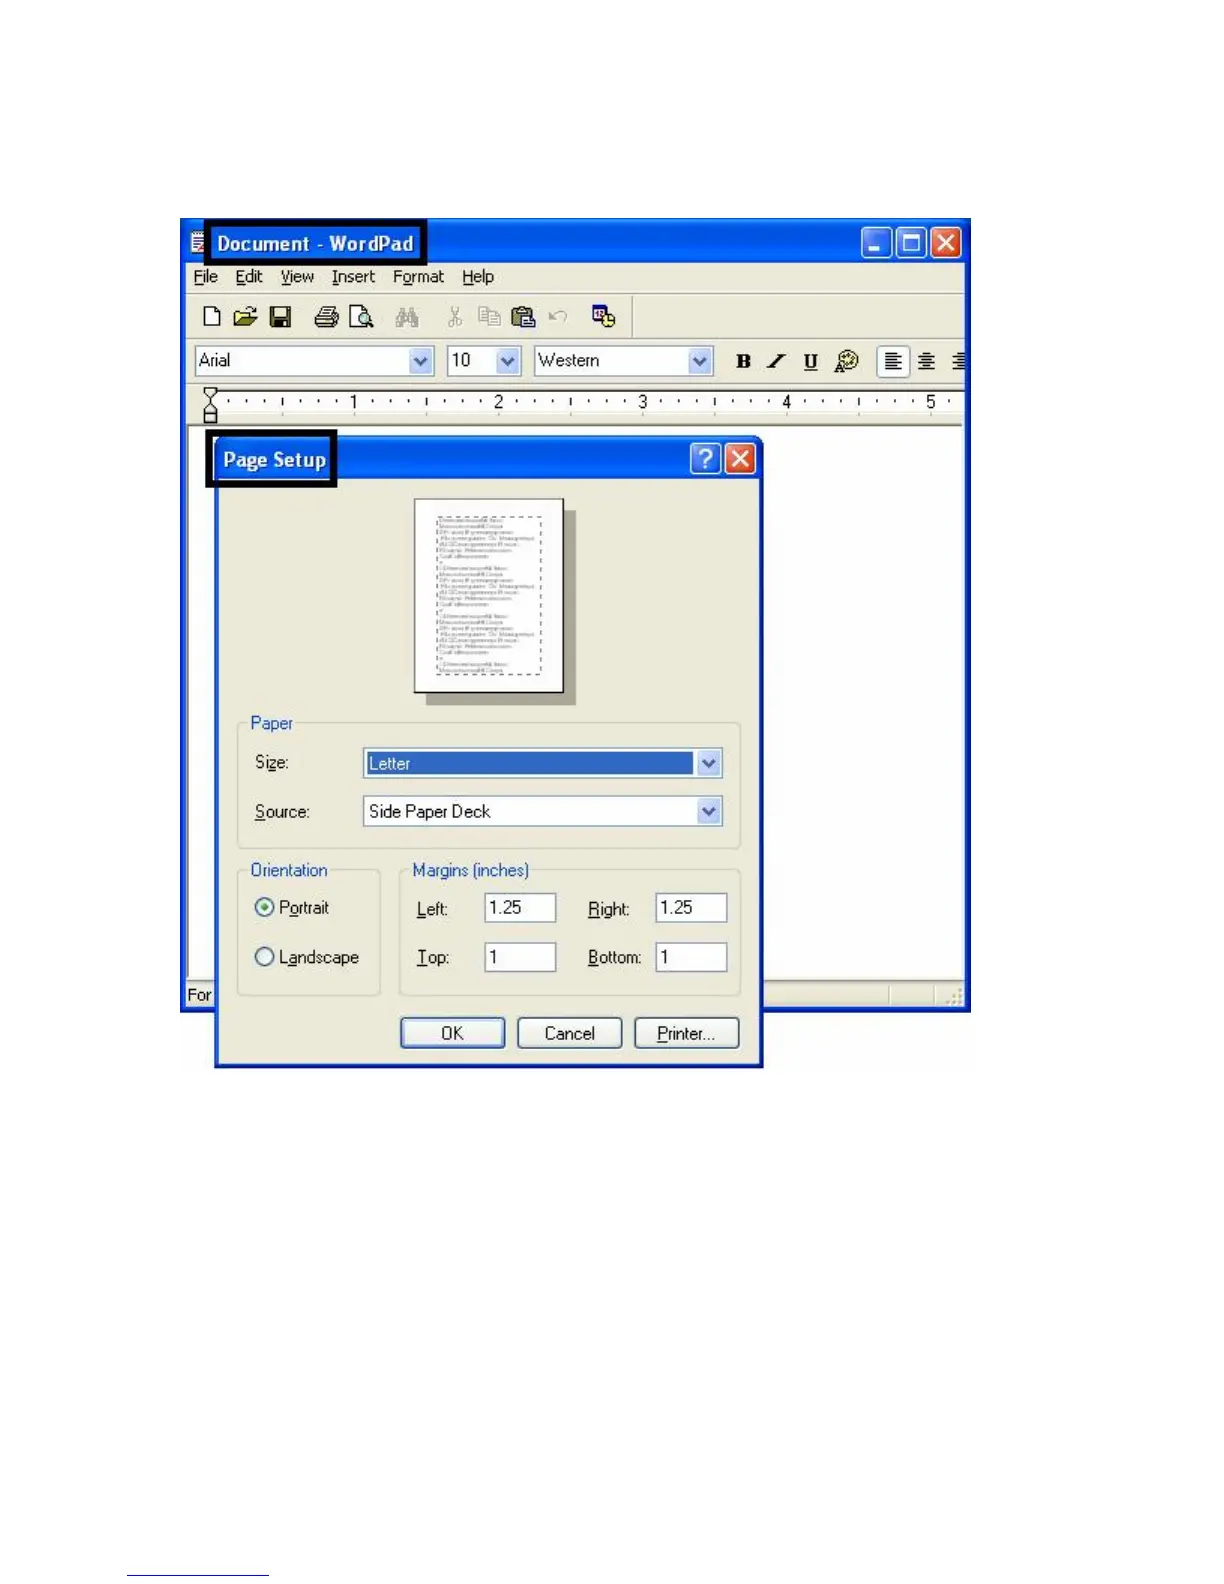Close the Page Setup dialog

coord(740,459)
